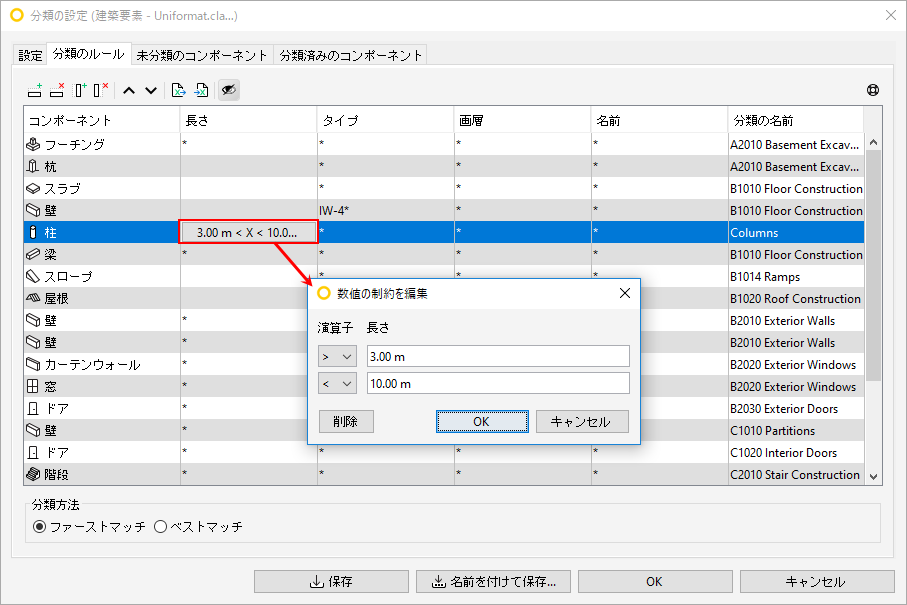907x605 pixels.
Task: Click the 長さ column header
Action: click(249, 120)
